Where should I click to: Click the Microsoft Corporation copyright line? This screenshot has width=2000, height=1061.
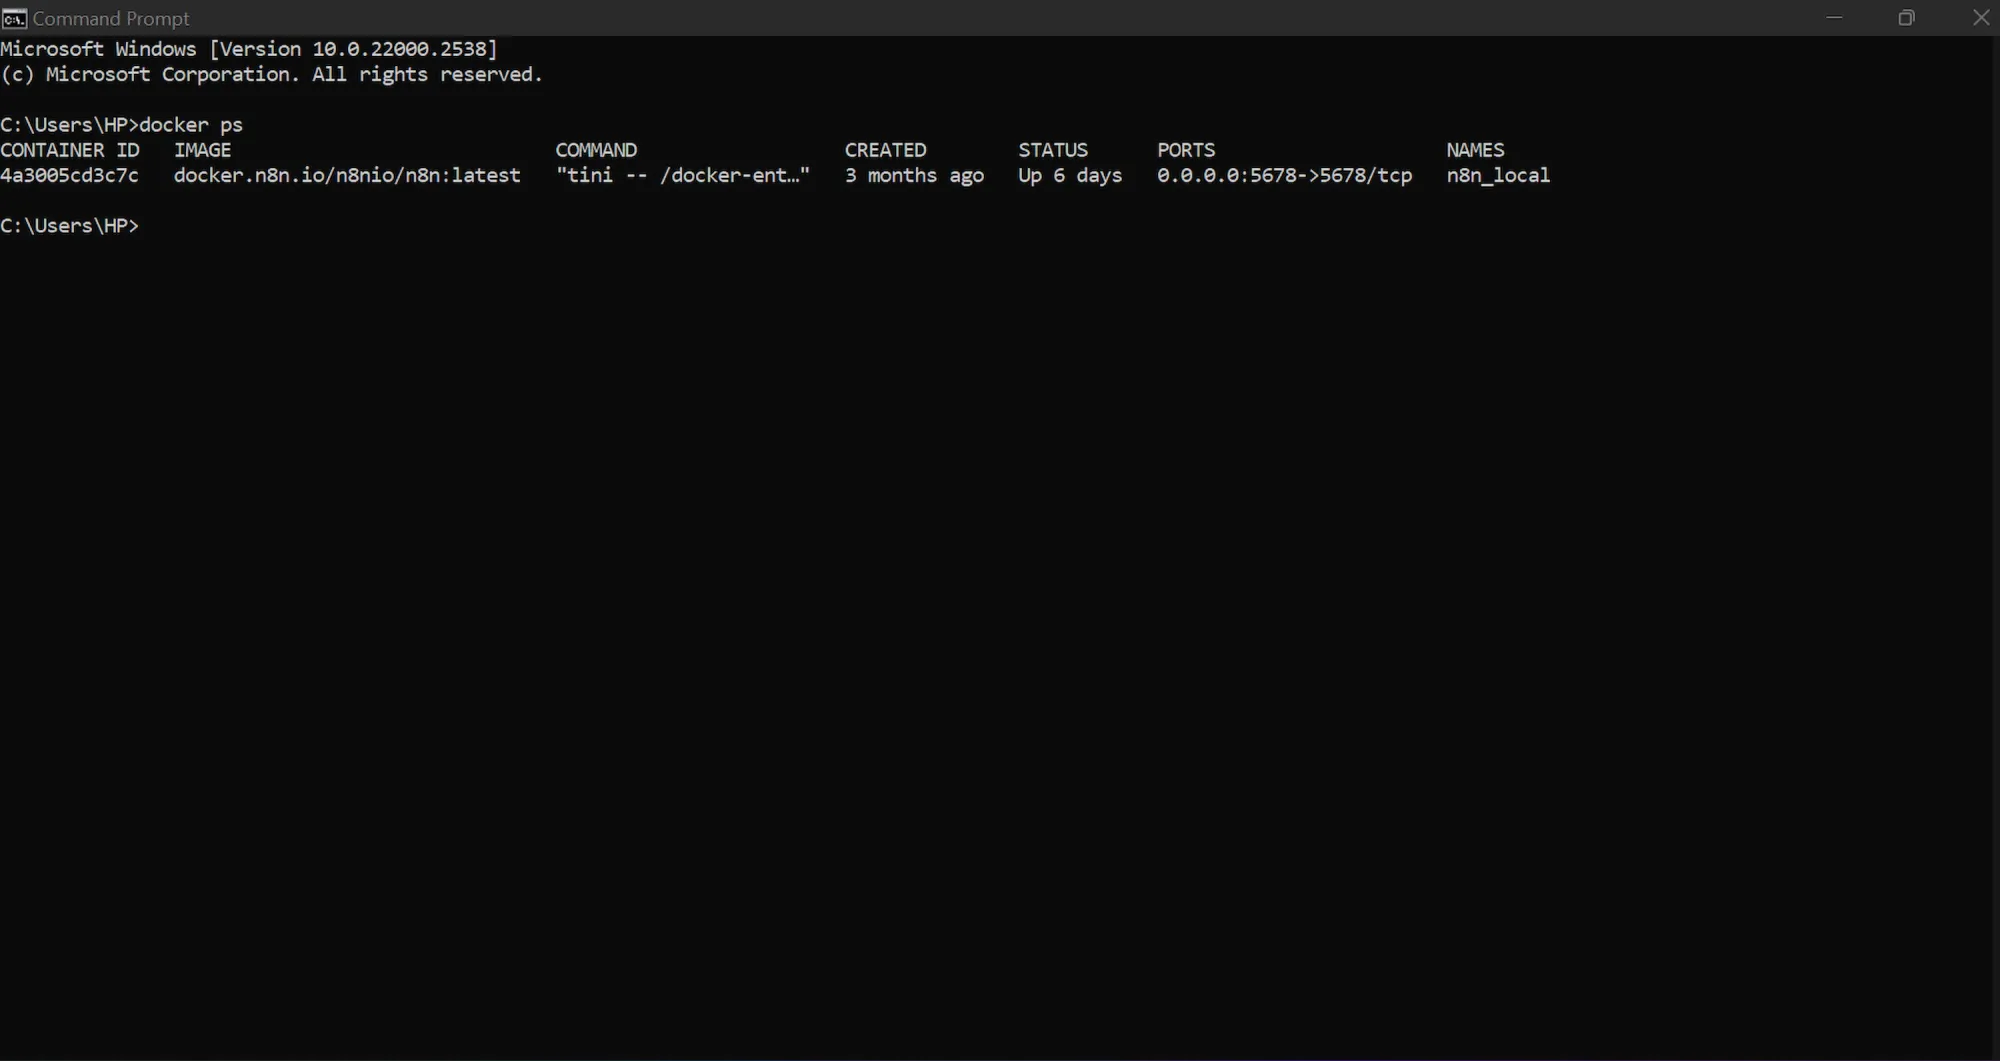(x=271, y=74)
